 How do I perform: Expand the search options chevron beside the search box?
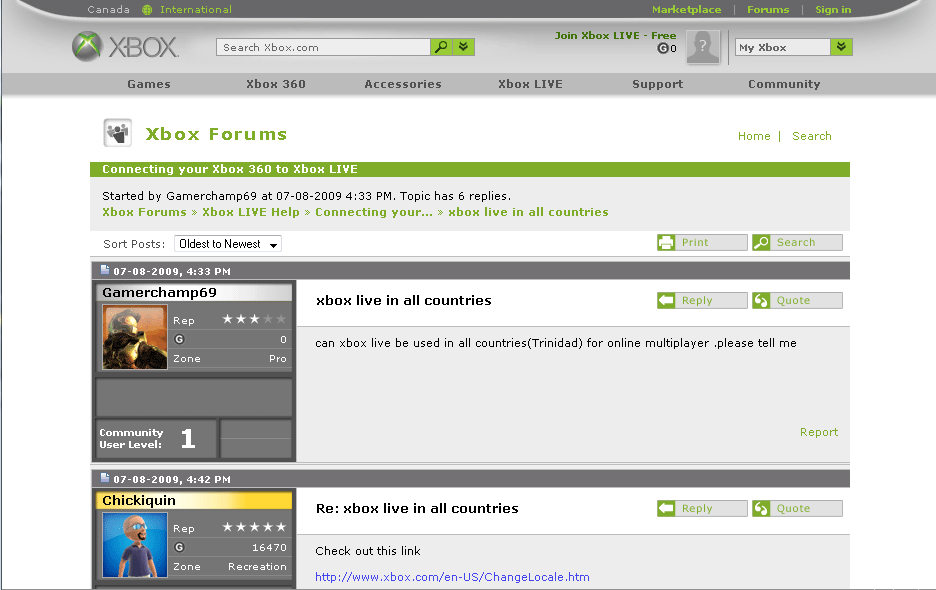tap(462, 46)
